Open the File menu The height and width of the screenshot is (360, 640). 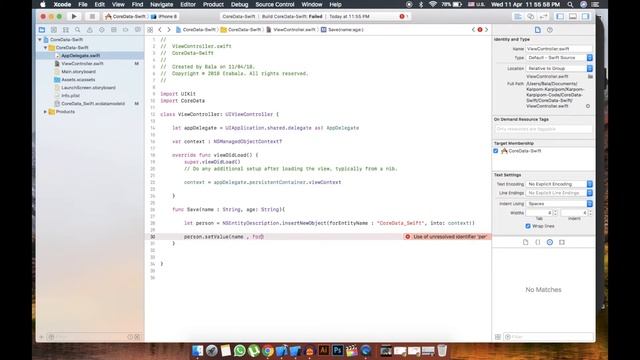click(x=83, y=4)
